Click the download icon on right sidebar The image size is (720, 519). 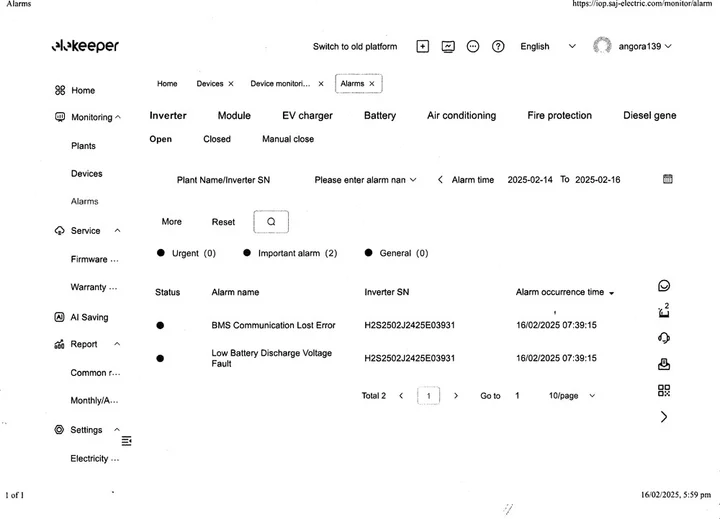pos(664,364)
